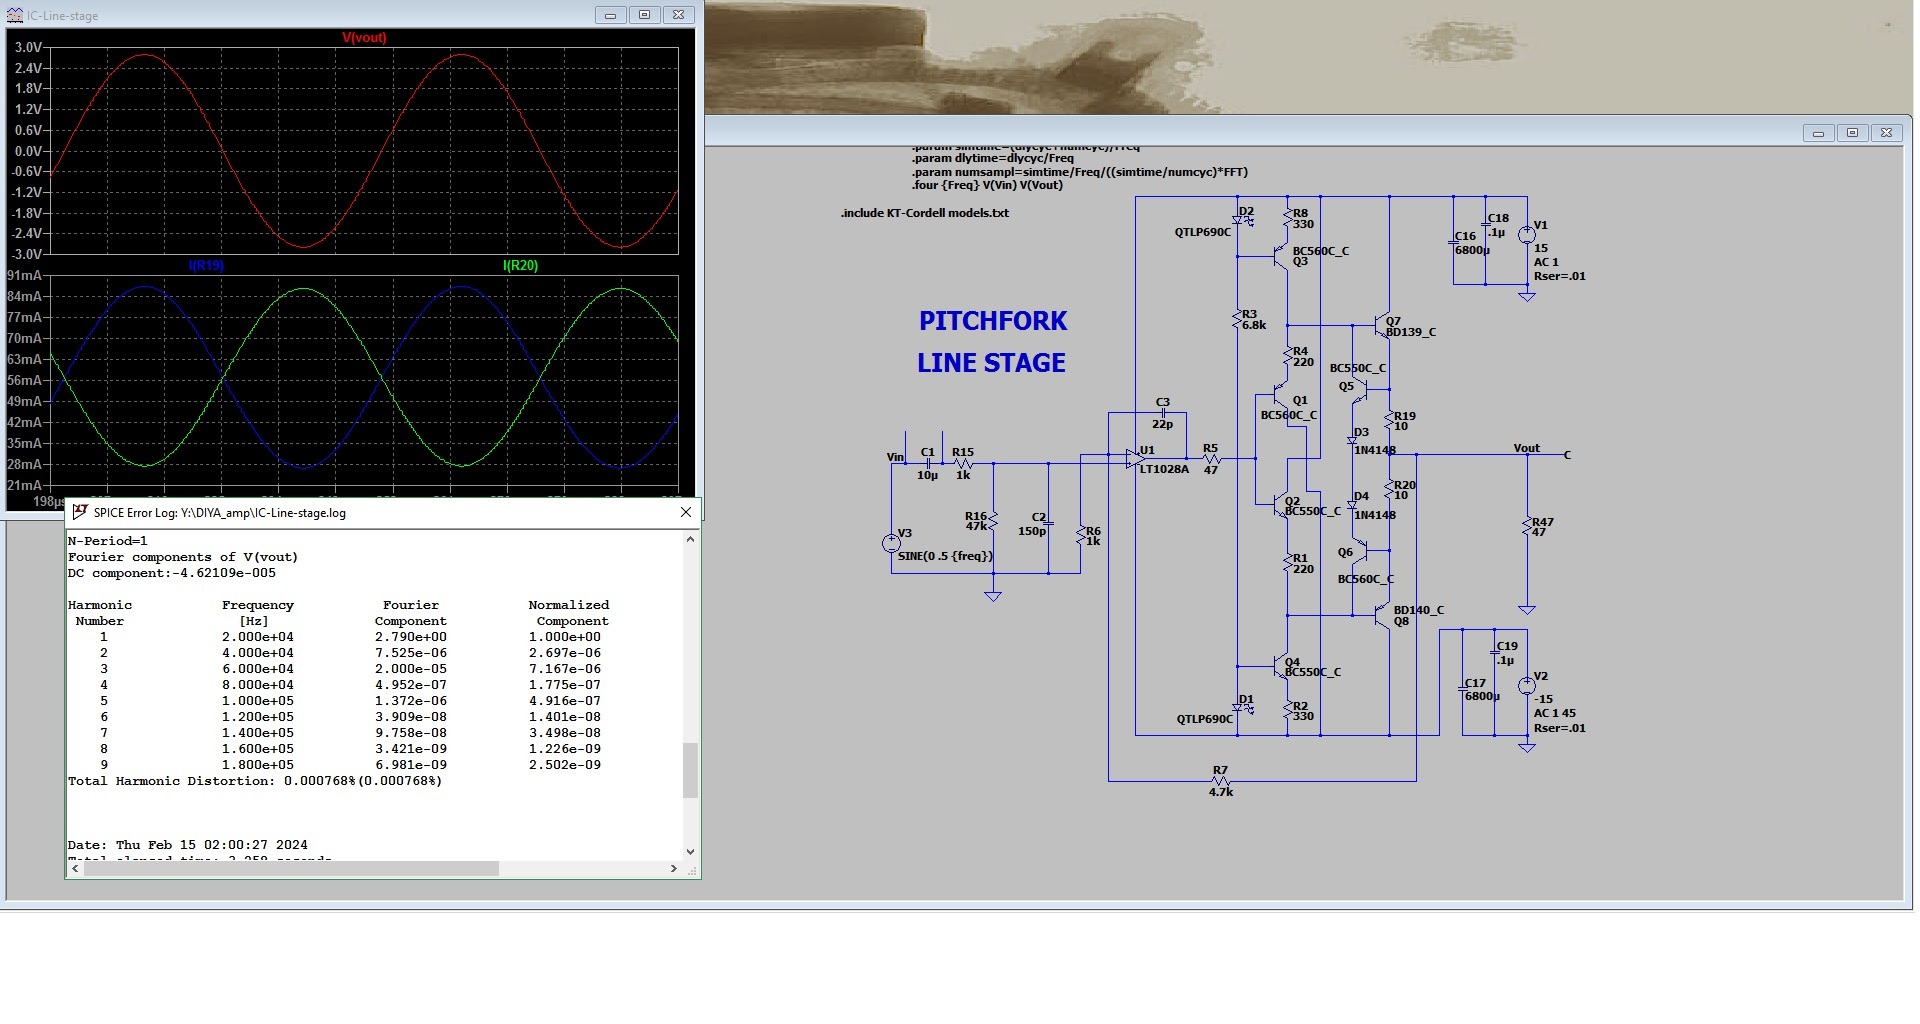
Task: Select the V2 -15V voltage source symbol
Action: click(1527, 686)
